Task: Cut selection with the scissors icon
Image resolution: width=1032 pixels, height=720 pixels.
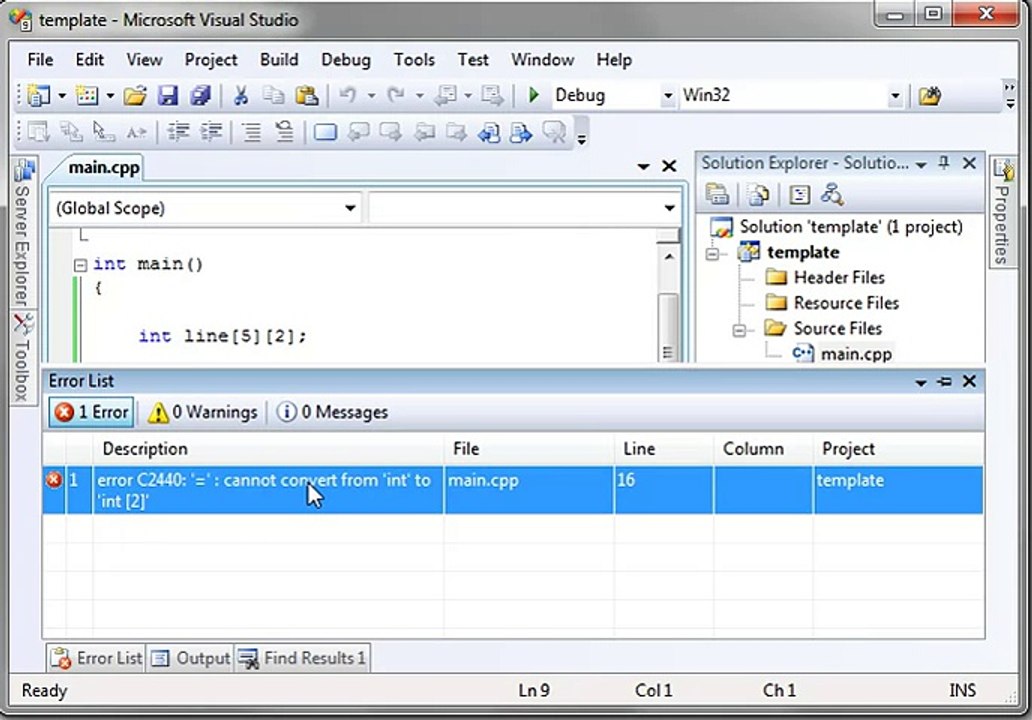Action: 241,96
